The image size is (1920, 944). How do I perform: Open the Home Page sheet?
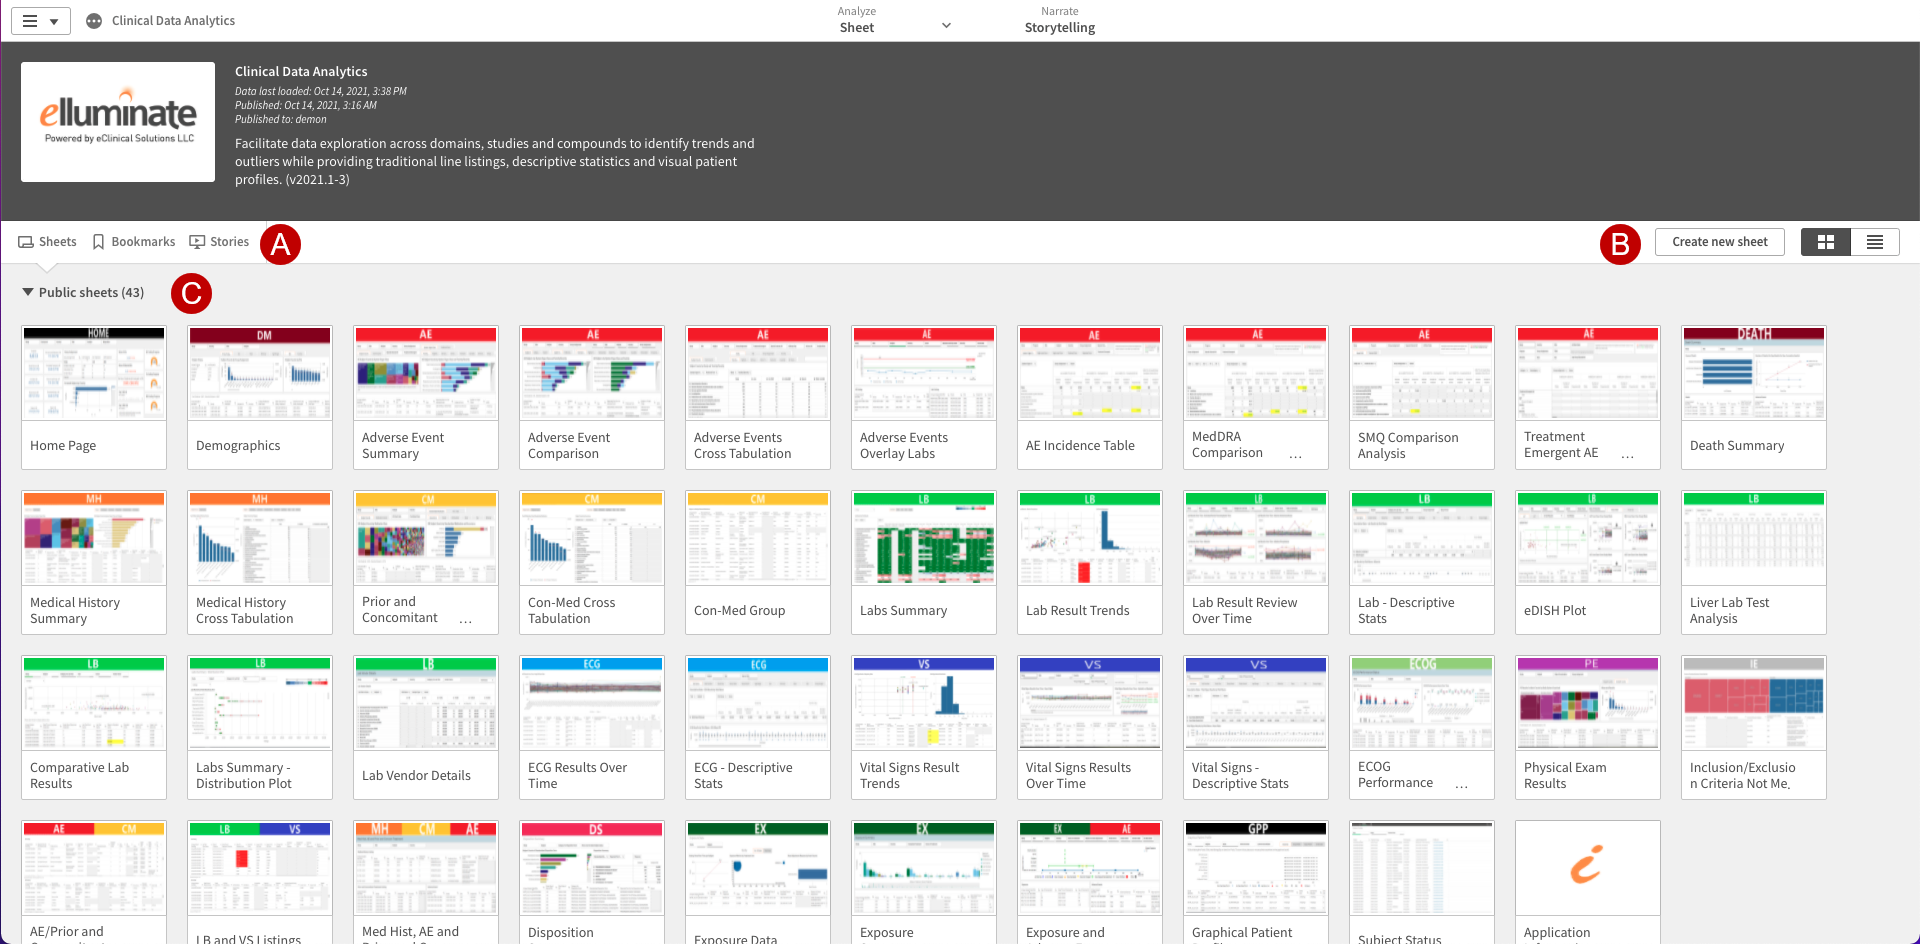coord(94,396)
